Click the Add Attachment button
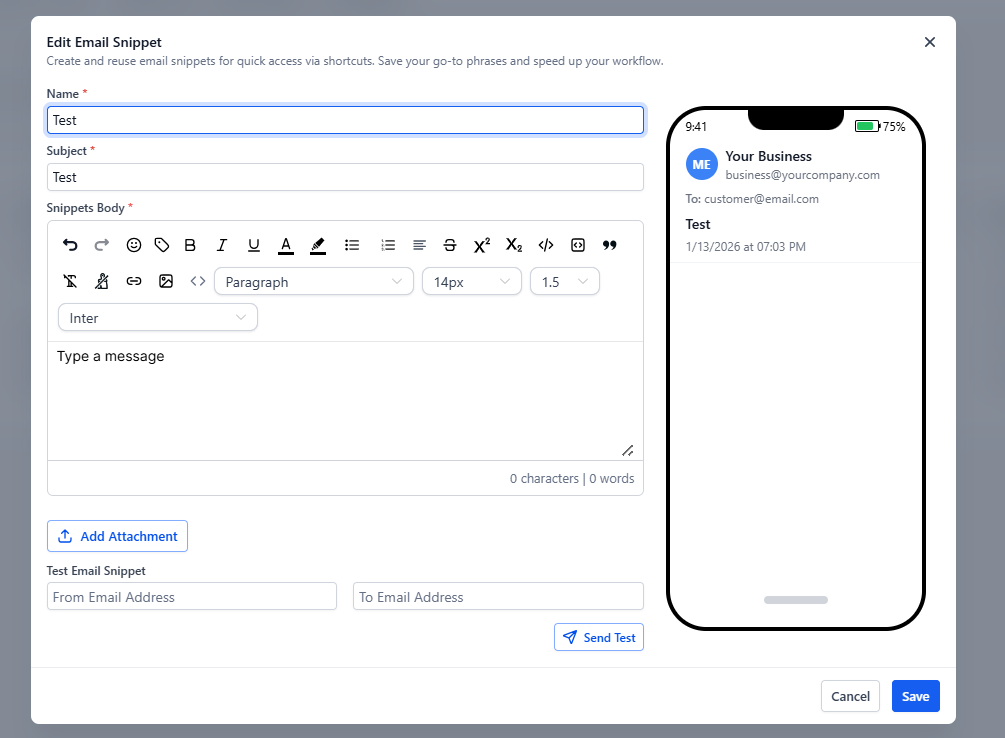The height and width of the screenshot is (738, 1005). [x=117, y=536]
